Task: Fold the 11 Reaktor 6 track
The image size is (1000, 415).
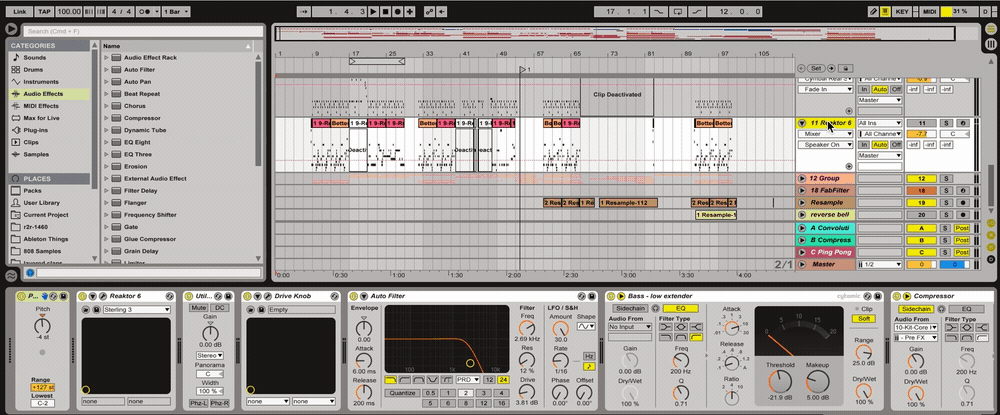Action: pyautogui.click(x=802, y=123)
